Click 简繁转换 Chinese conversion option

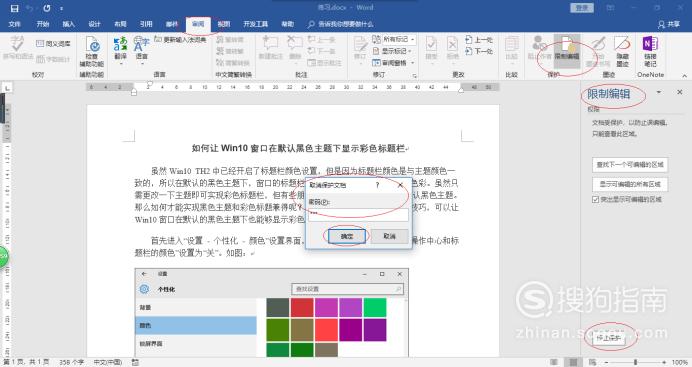tap(233, 63)
